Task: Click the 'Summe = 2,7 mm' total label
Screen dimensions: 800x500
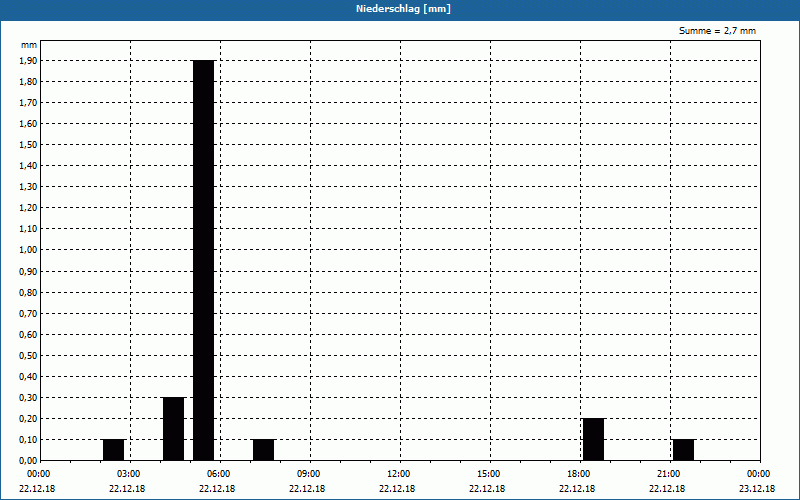Action: click(x=717, y=31)
